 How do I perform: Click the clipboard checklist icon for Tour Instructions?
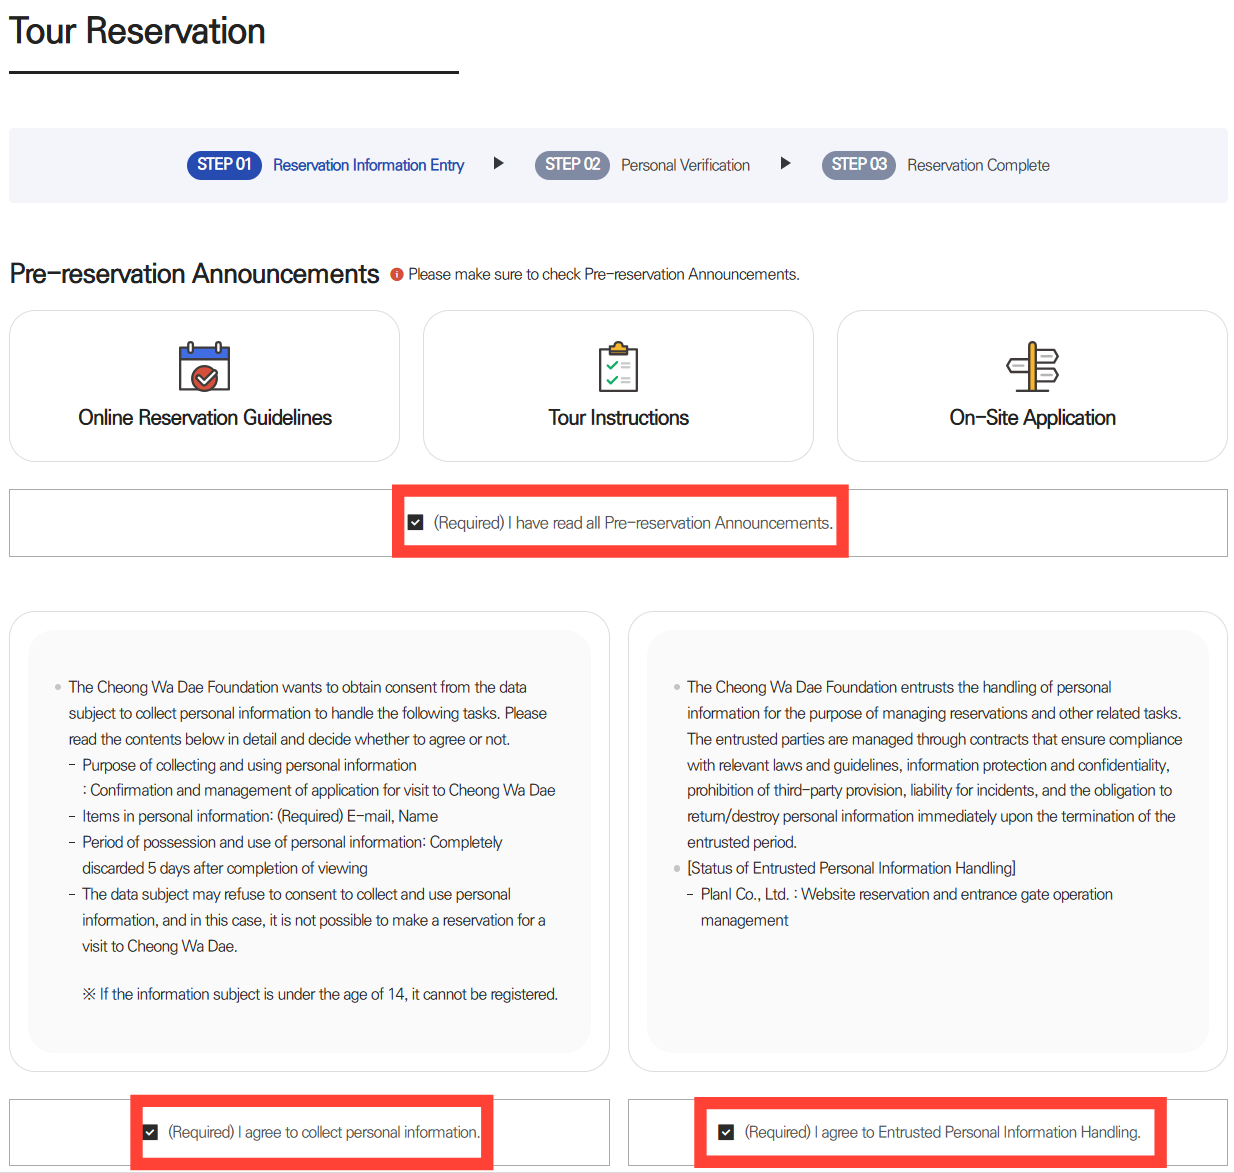(x=618, y=367)
